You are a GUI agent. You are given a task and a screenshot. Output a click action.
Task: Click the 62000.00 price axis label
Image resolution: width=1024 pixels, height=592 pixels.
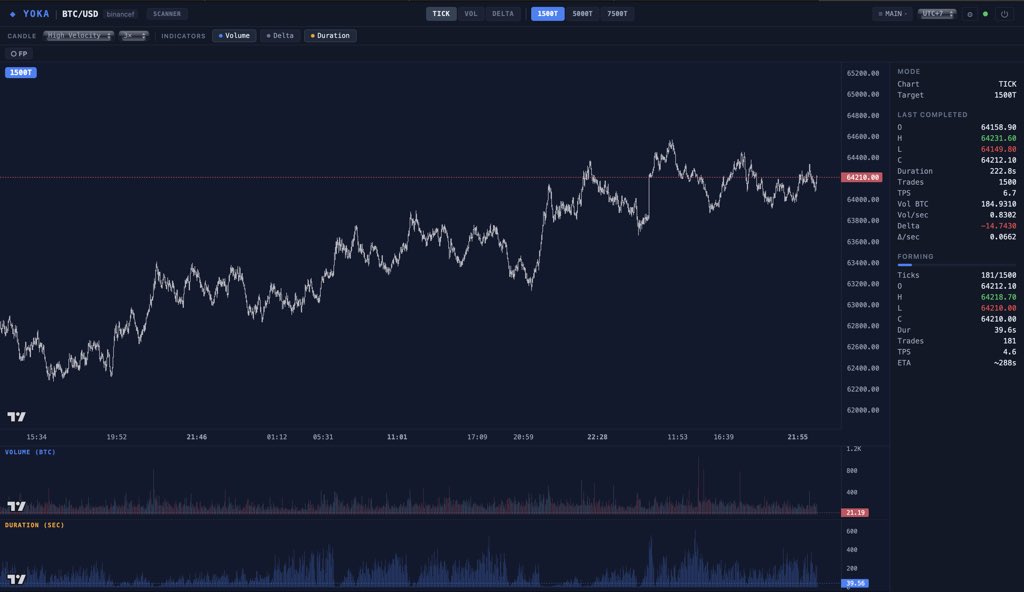[863, 410]
